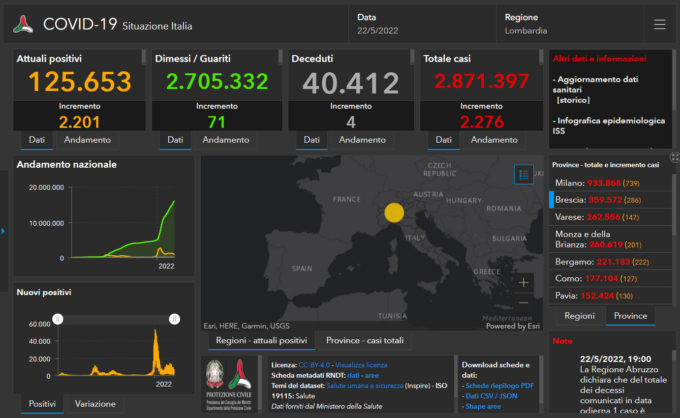Click the yellow Lombardia circle on map

point(394,212)
